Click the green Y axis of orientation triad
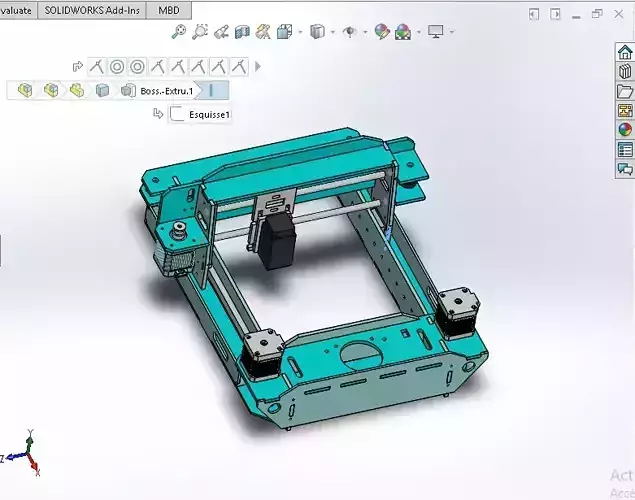Viewport: 635px width, 500px height. pyautogui.click(x=29, y=442)
